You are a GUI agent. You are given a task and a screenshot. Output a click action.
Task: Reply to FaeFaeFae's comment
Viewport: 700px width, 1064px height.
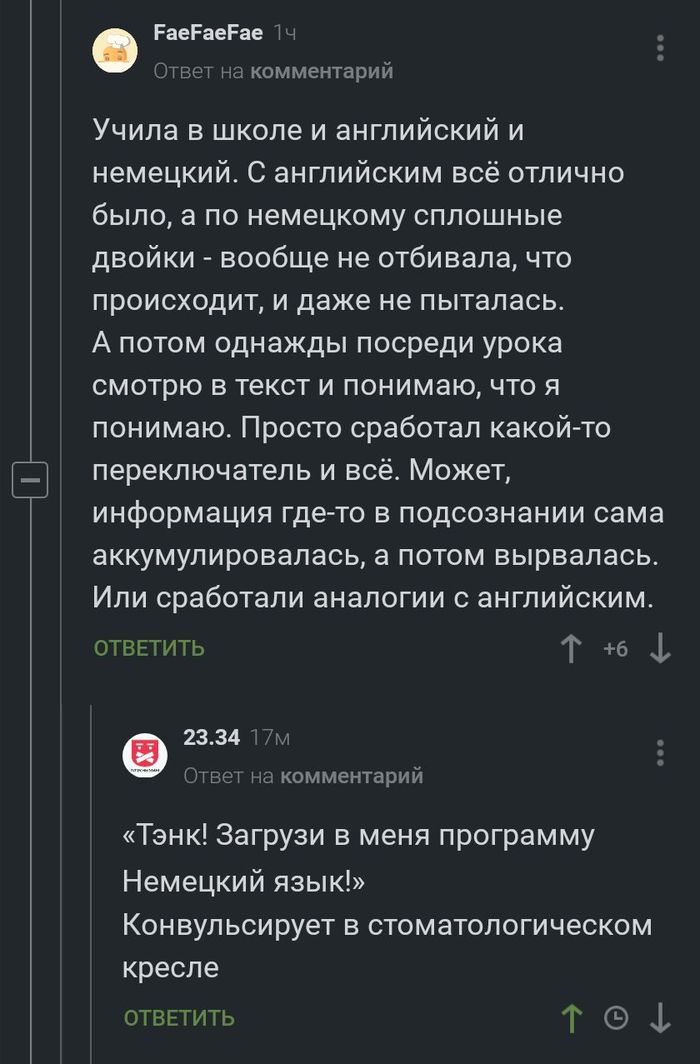tap(149, 648)
